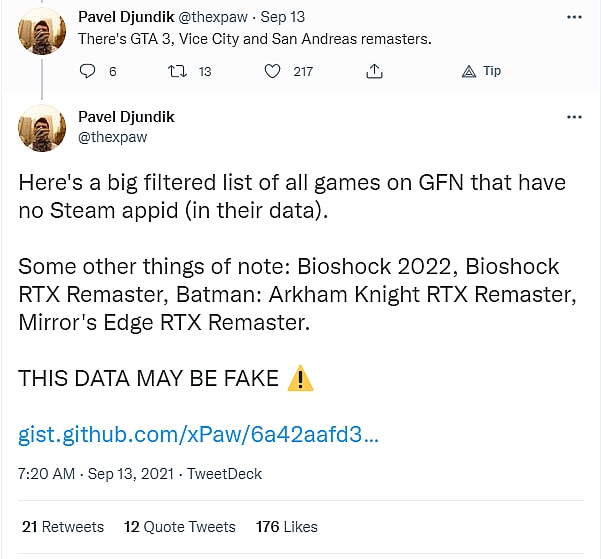Reply to the GTA remasters tweet

tap(87, 71)
